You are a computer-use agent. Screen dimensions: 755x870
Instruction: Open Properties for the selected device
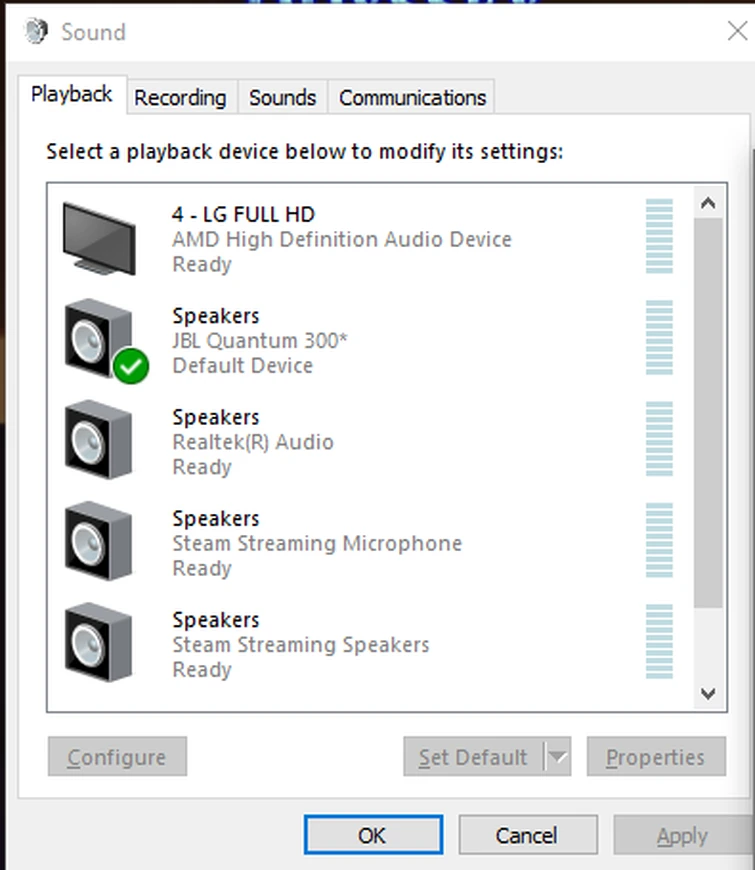click(x=655, y=758)
